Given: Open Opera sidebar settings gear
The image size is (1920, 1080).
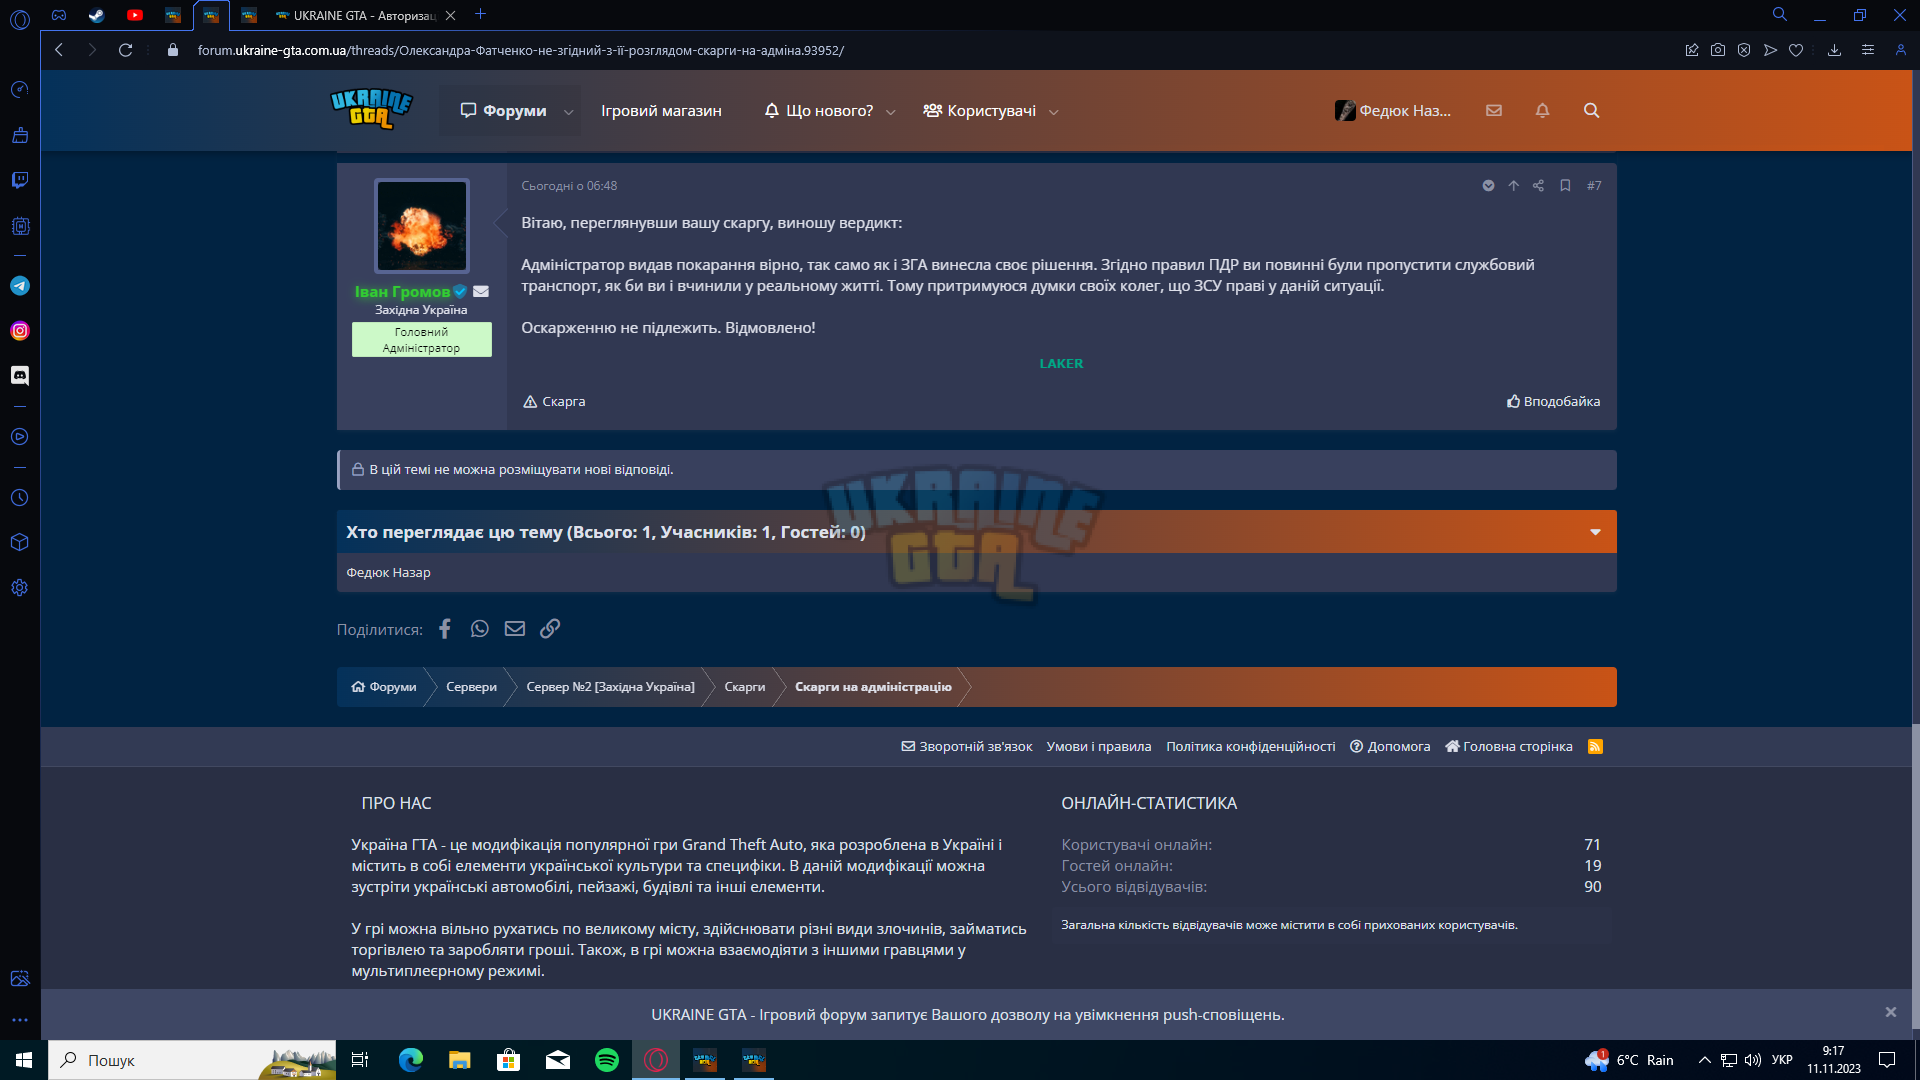Looking at the screenshot, I should pyautogui.click(x=20, y=588).
